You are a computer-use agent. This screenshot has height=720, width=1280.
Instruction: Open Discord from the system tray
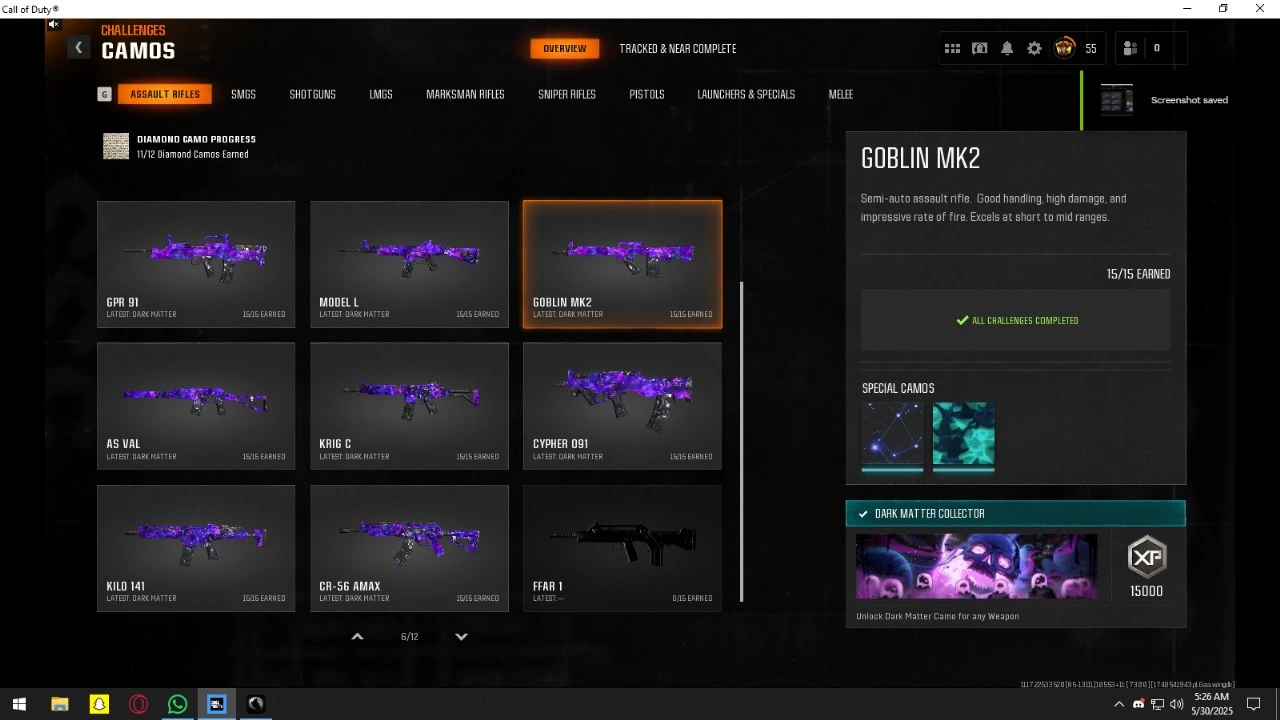[1138, 704]
